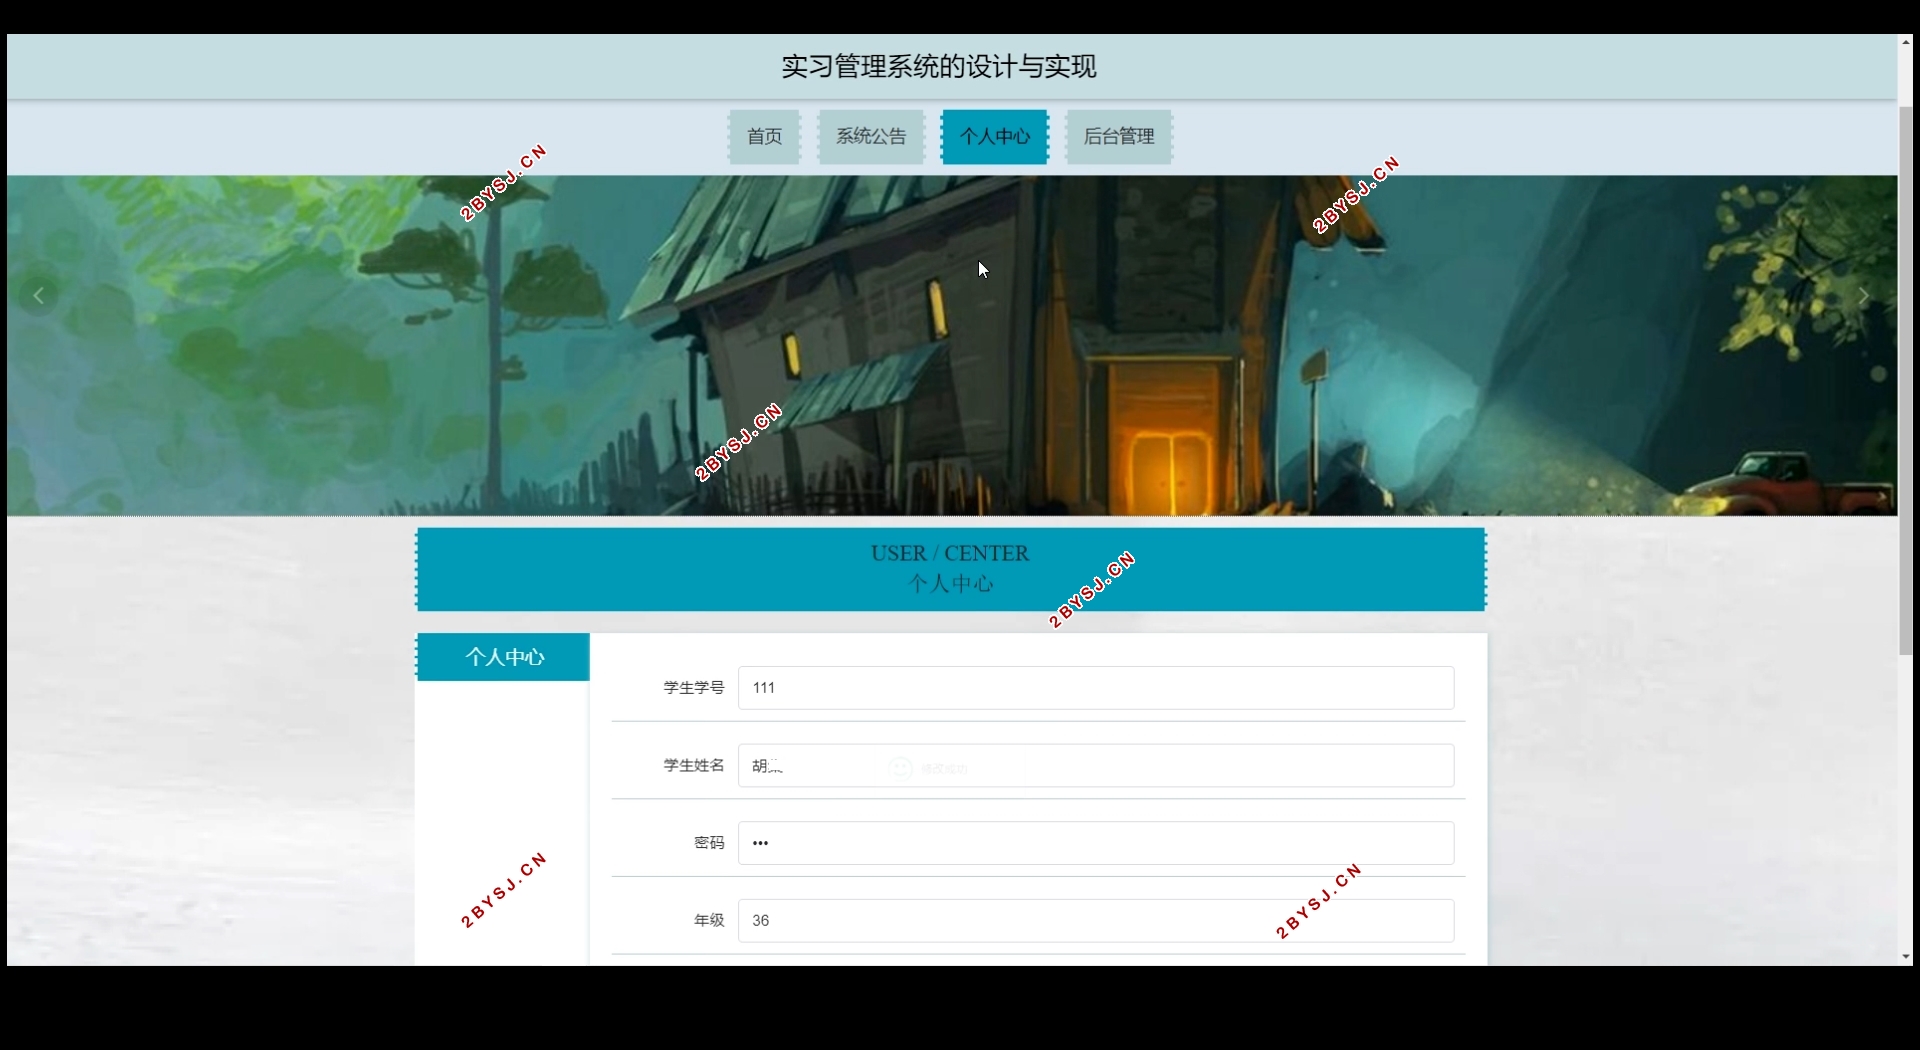
Task: Click the scrollbar's top up arrow
Action: [x=1906, y=42]
